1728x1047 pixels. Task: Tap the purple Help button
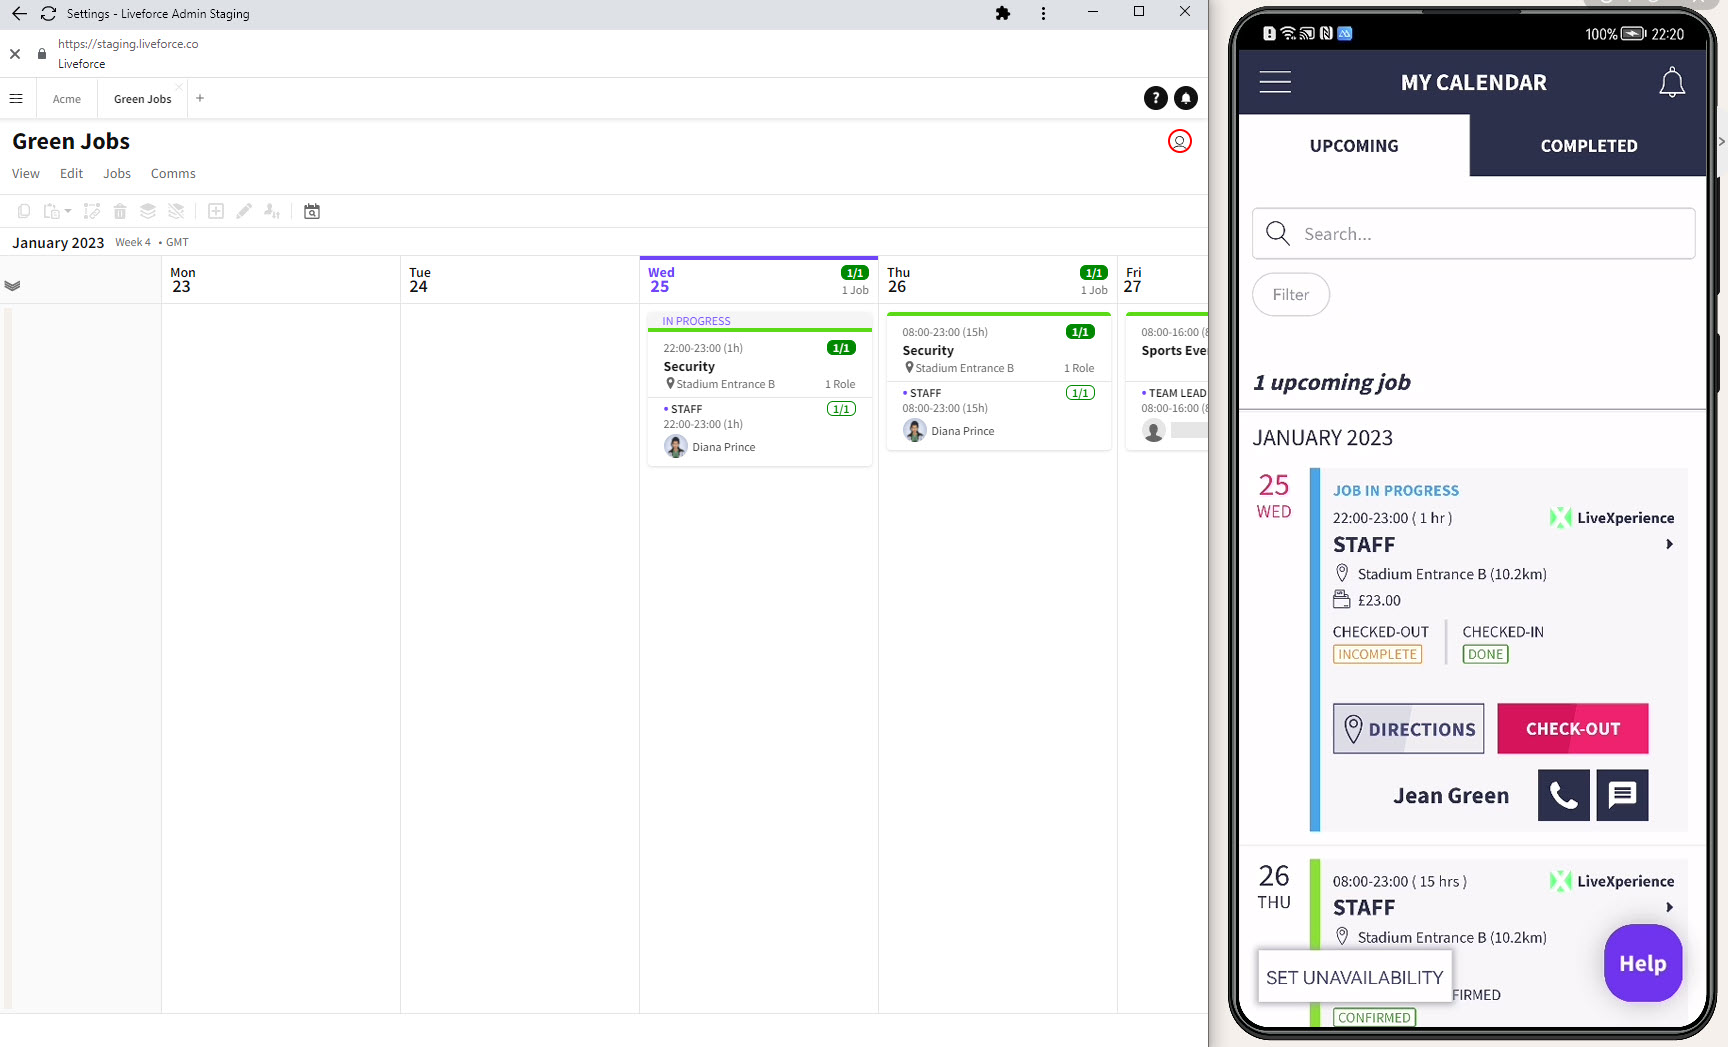(1643, 963)
